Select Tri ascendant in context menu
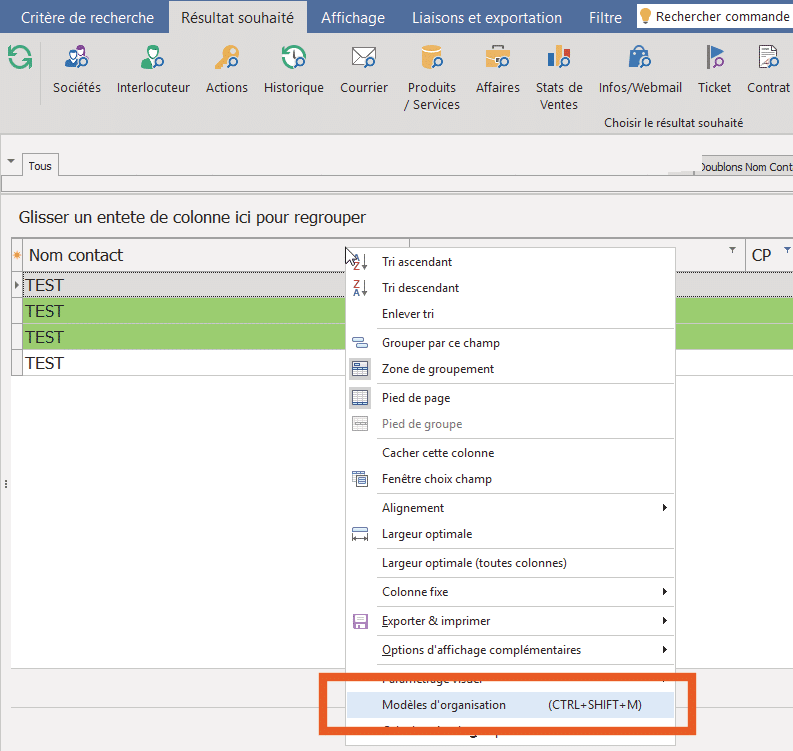Viewport: 793px width, 751px height. (x=416, y=262)
